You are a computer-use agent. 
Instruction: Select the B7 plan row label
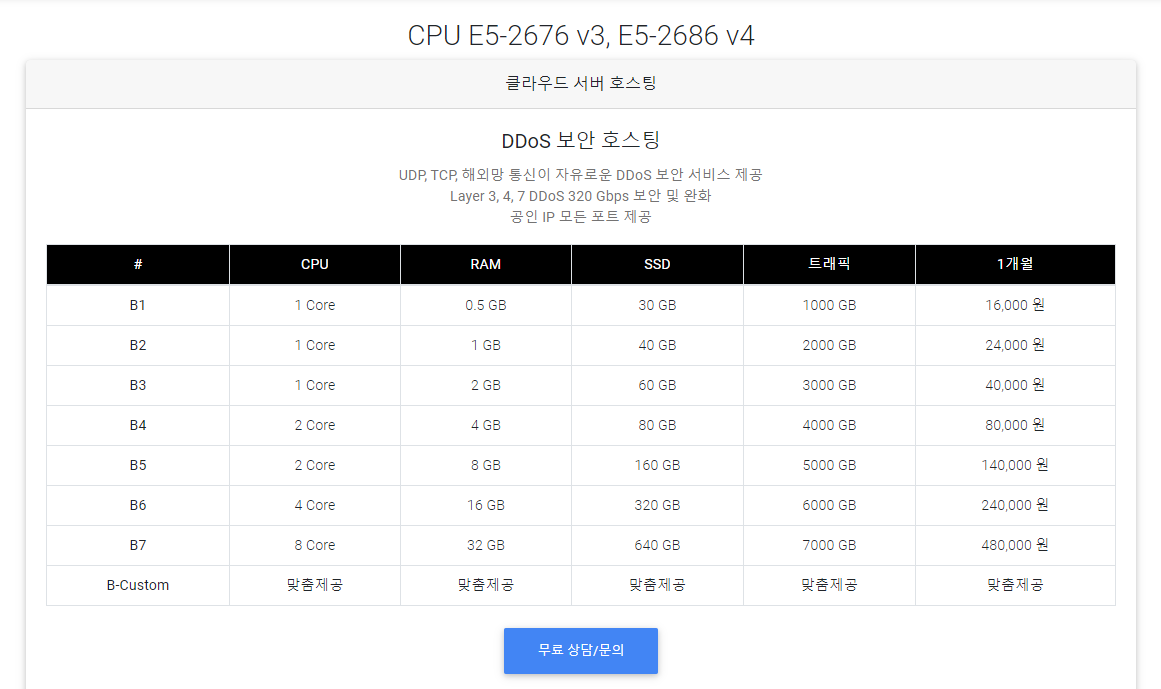point(138,545)
